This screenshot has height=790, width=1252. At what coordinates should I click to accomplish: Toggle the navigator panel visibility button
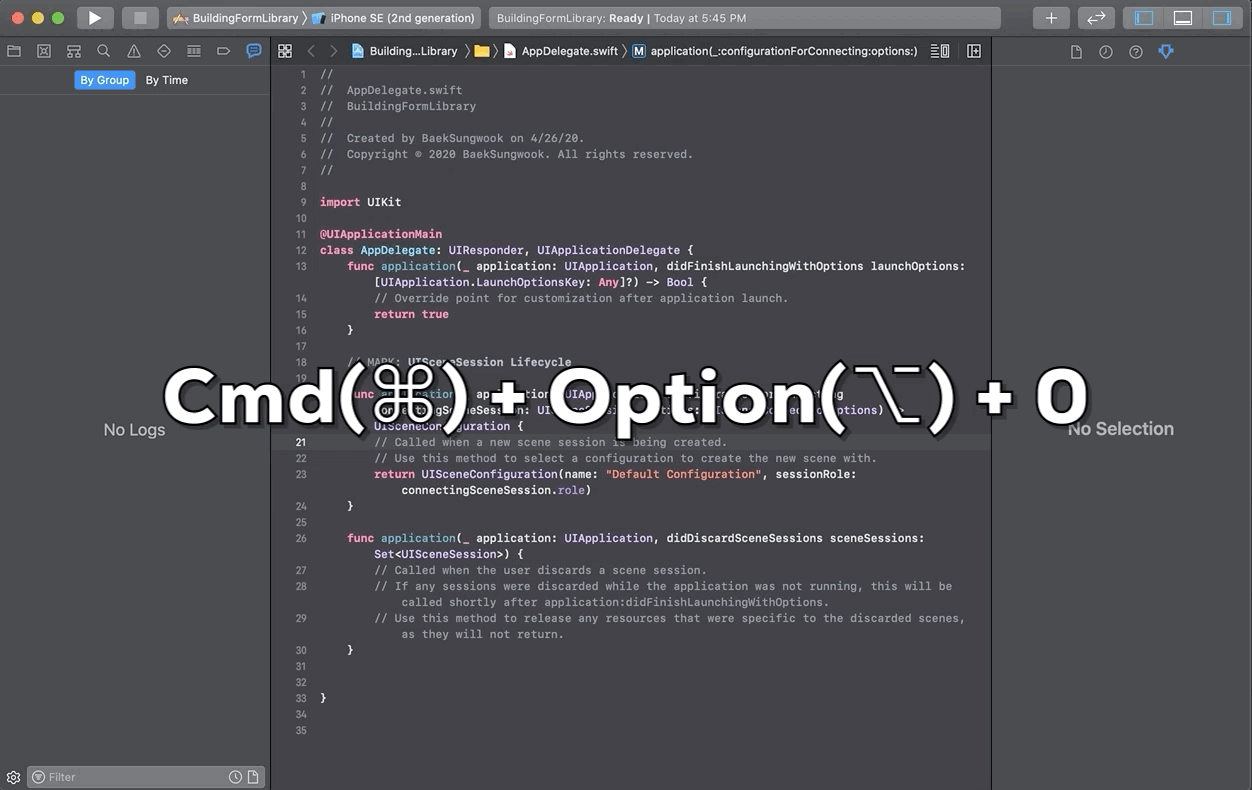click(1141, 17)
